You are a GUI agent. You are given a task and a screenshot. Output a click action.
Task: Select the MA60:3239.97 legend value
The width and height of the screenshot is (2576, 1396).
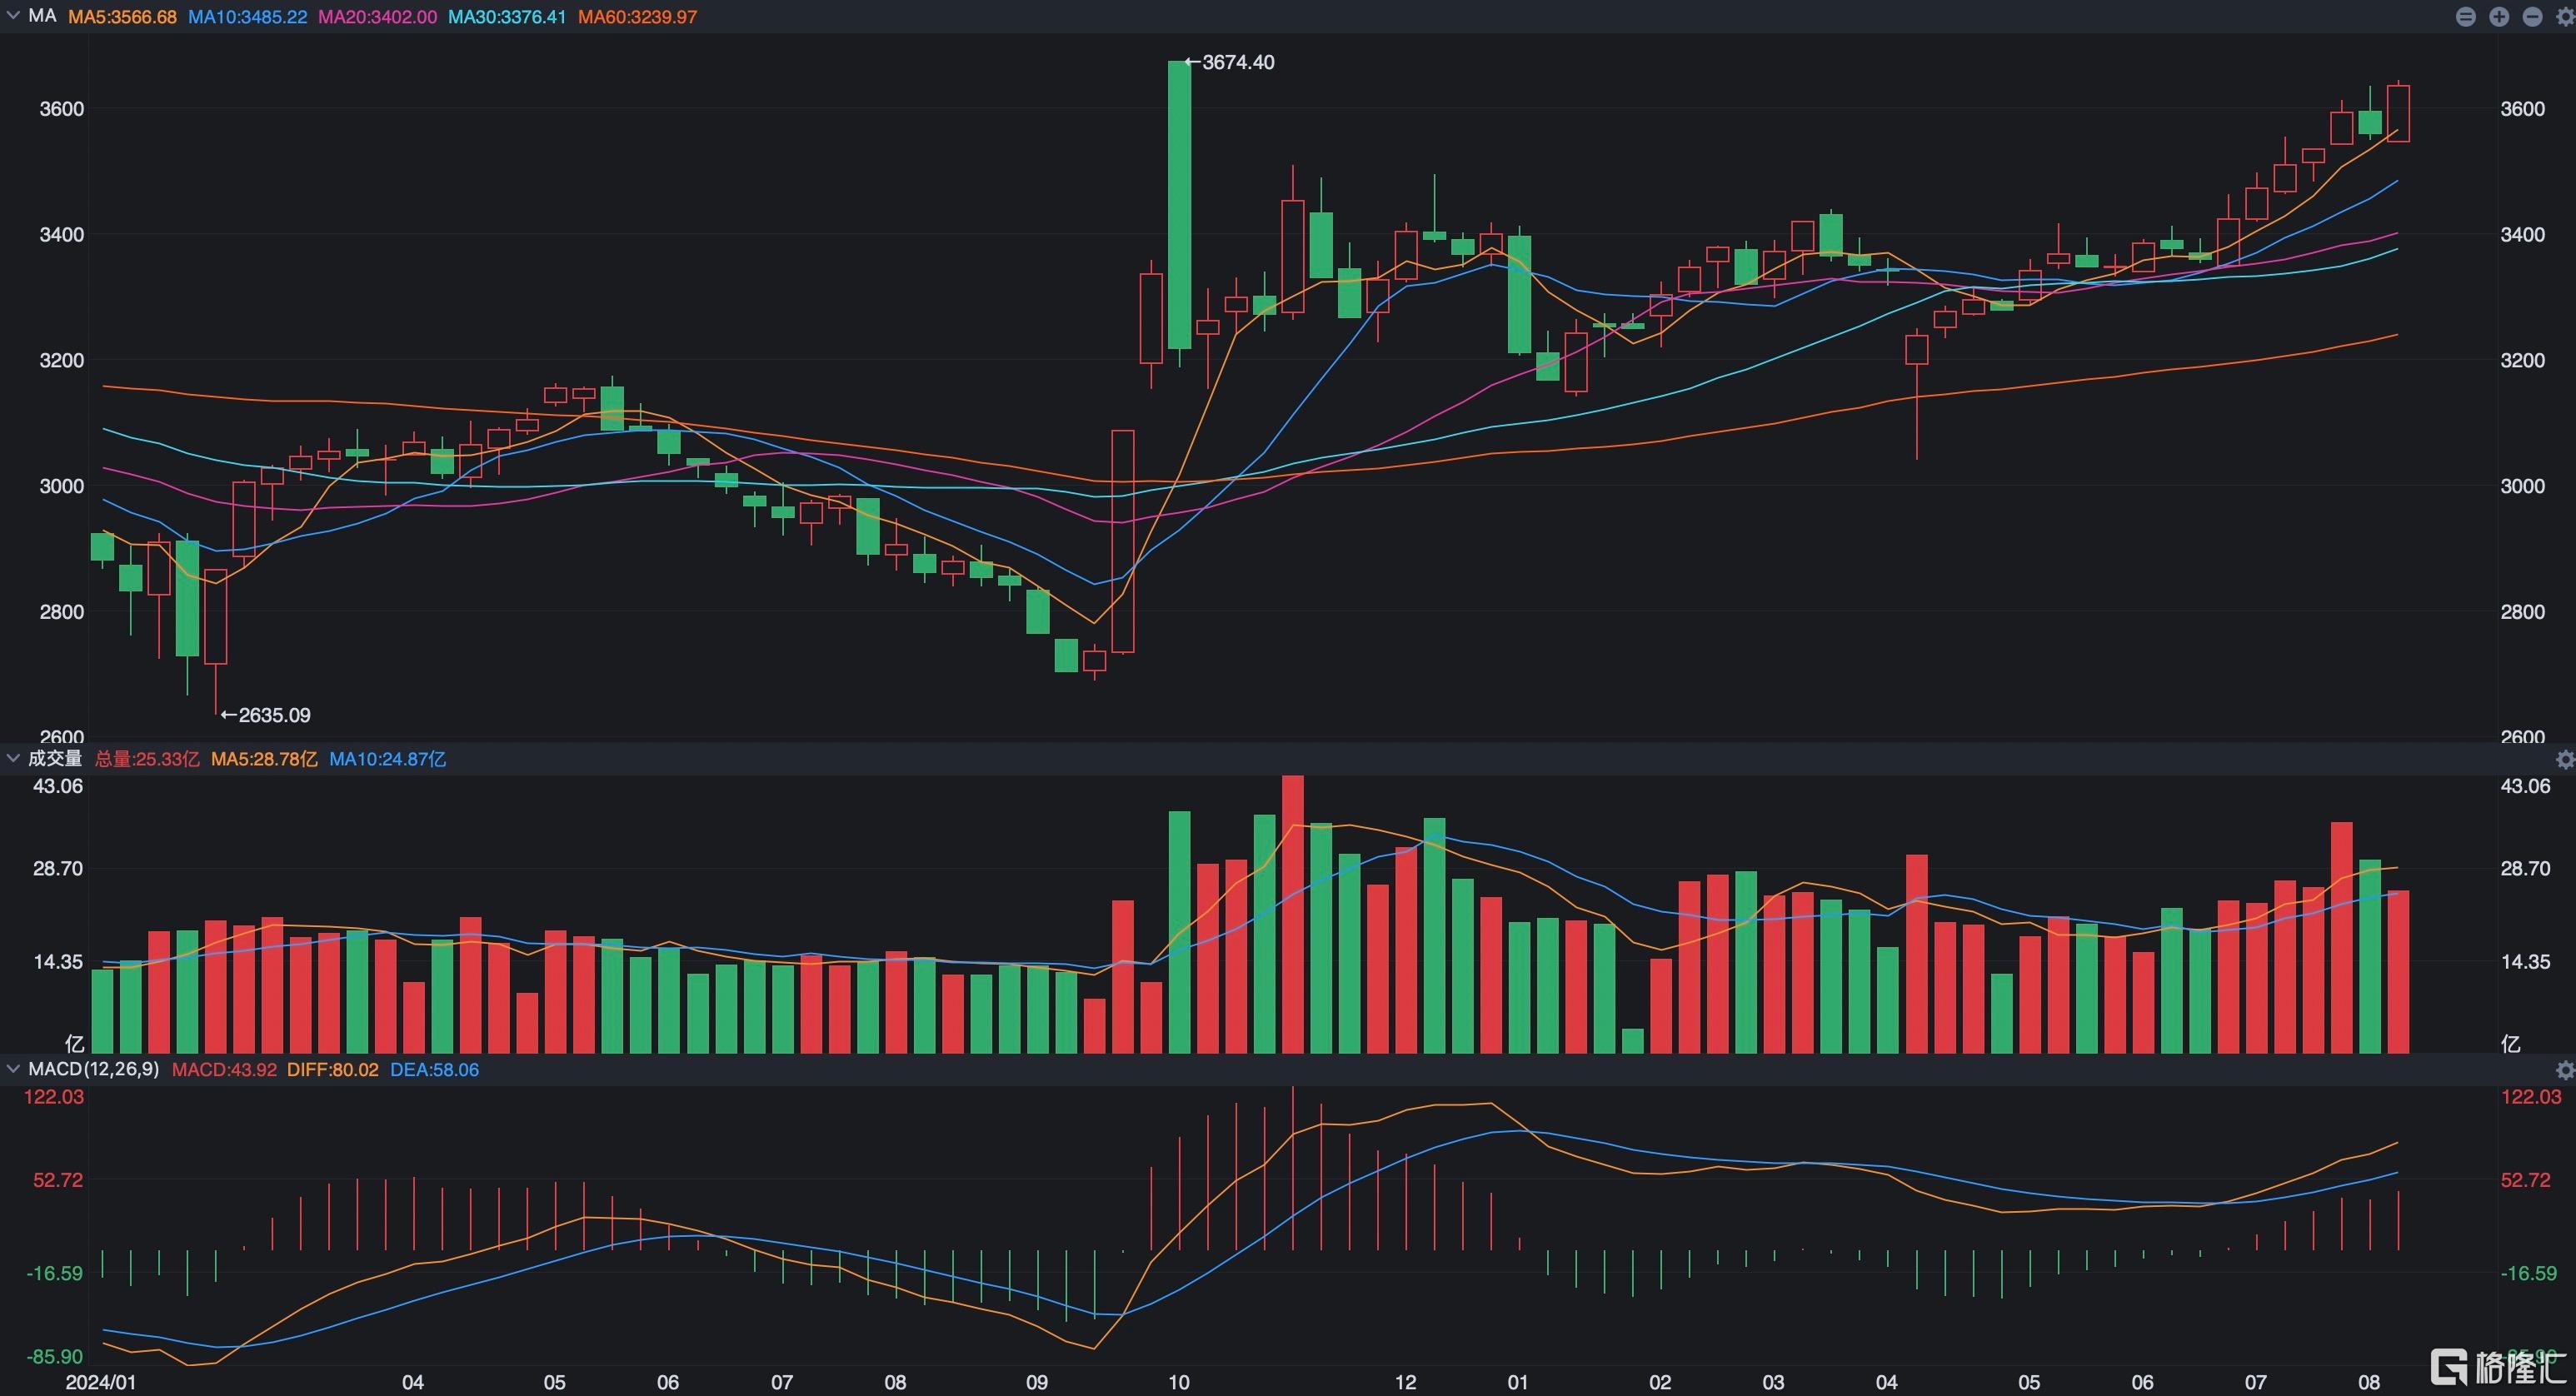[x=638, y=17]
